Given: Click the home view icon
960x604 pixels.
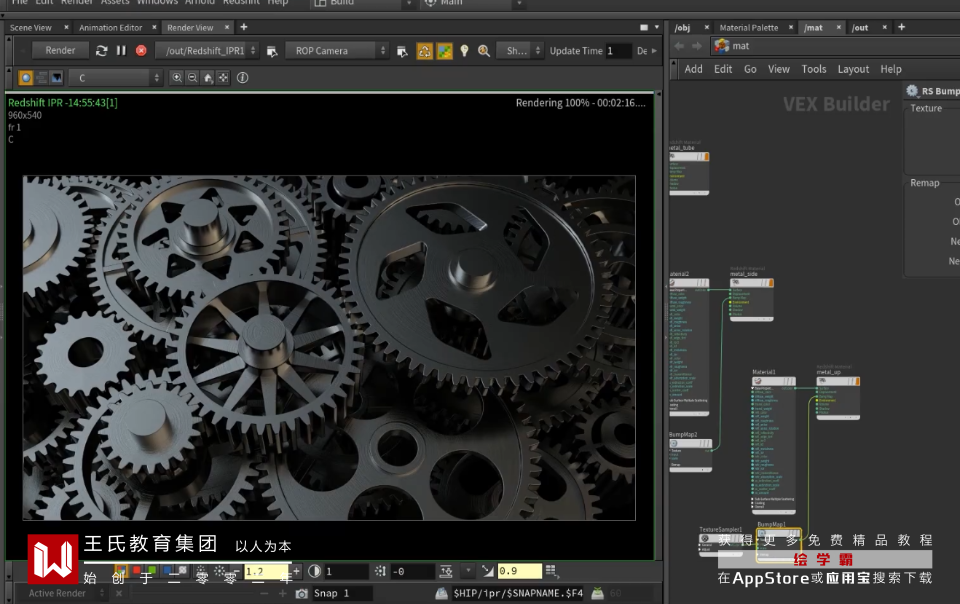Looking at the screenshot, I should [x=207, y=77].
